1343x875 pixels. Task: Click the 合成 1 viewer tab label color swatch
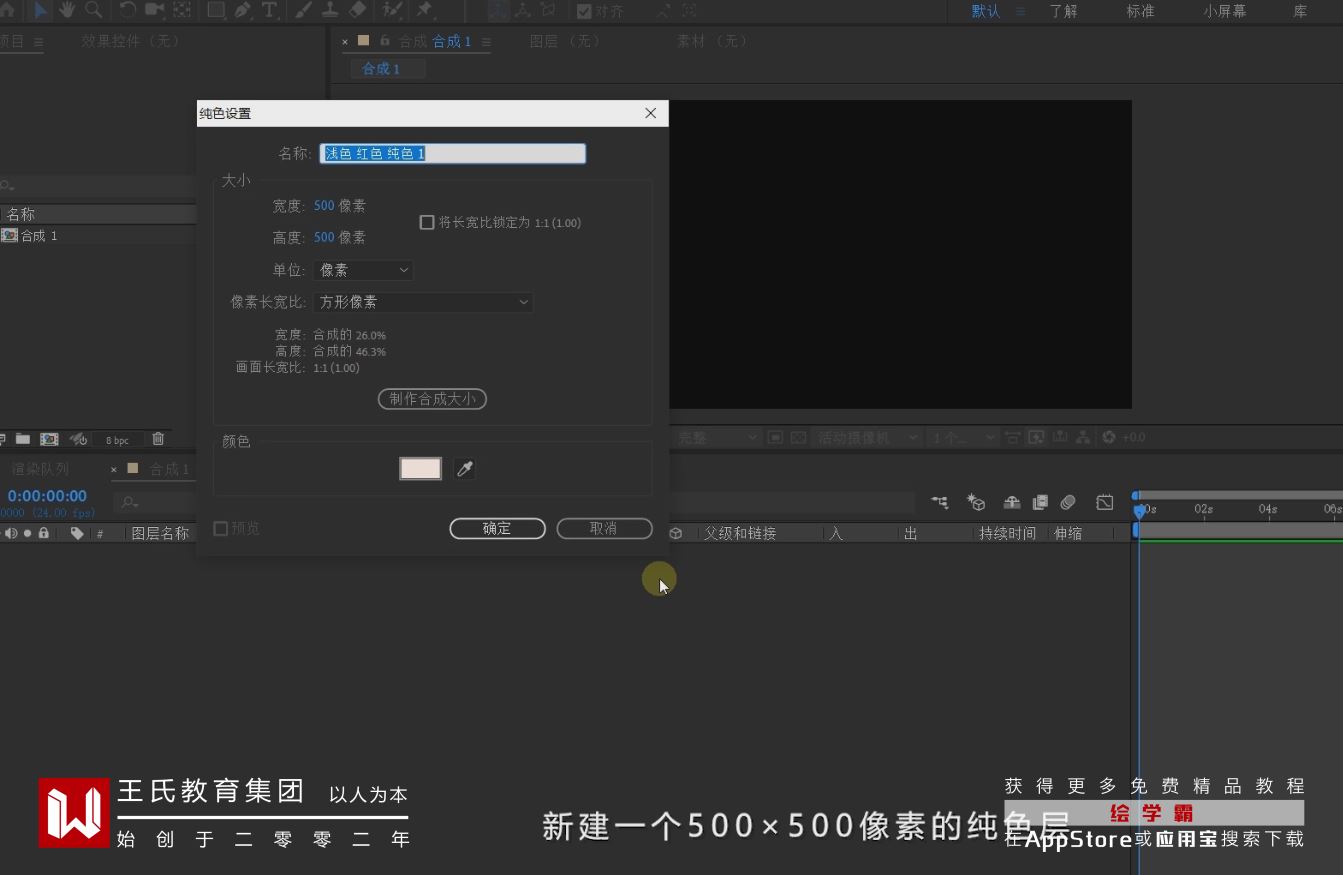pyautogui.click(x=364, y=41)
